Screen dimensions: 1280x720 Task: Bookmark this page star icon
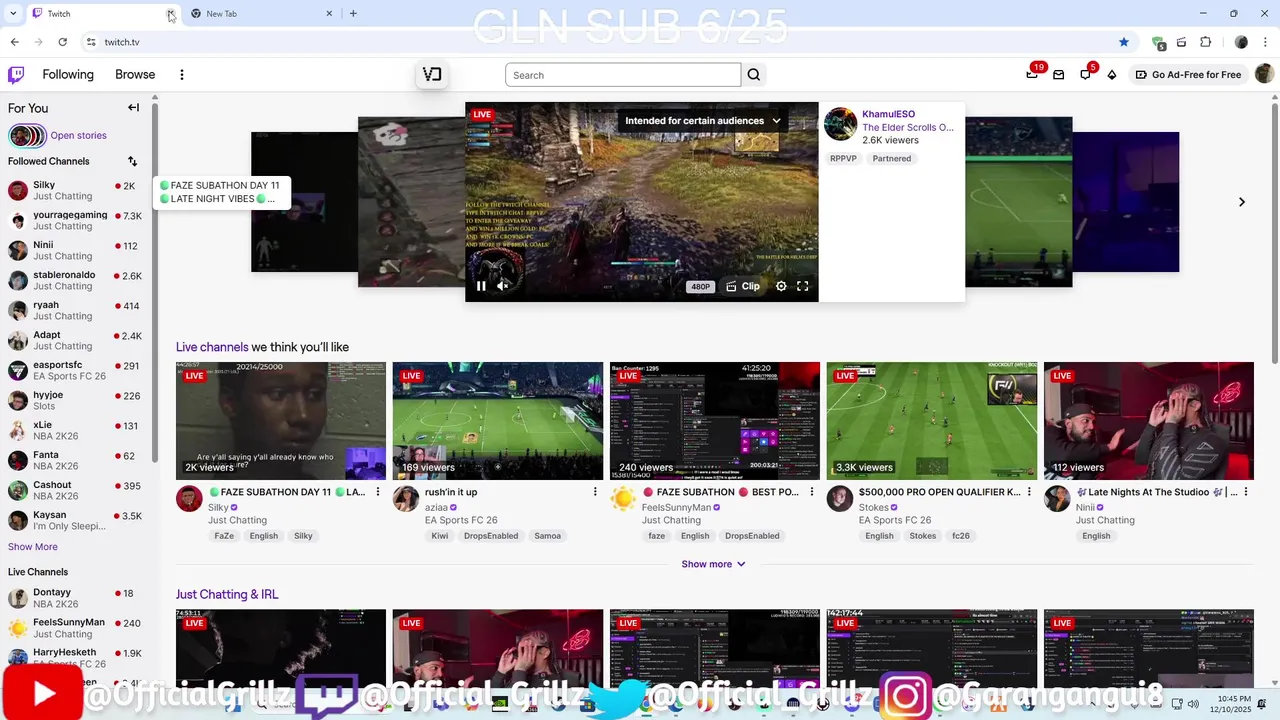pos(1124,42)
